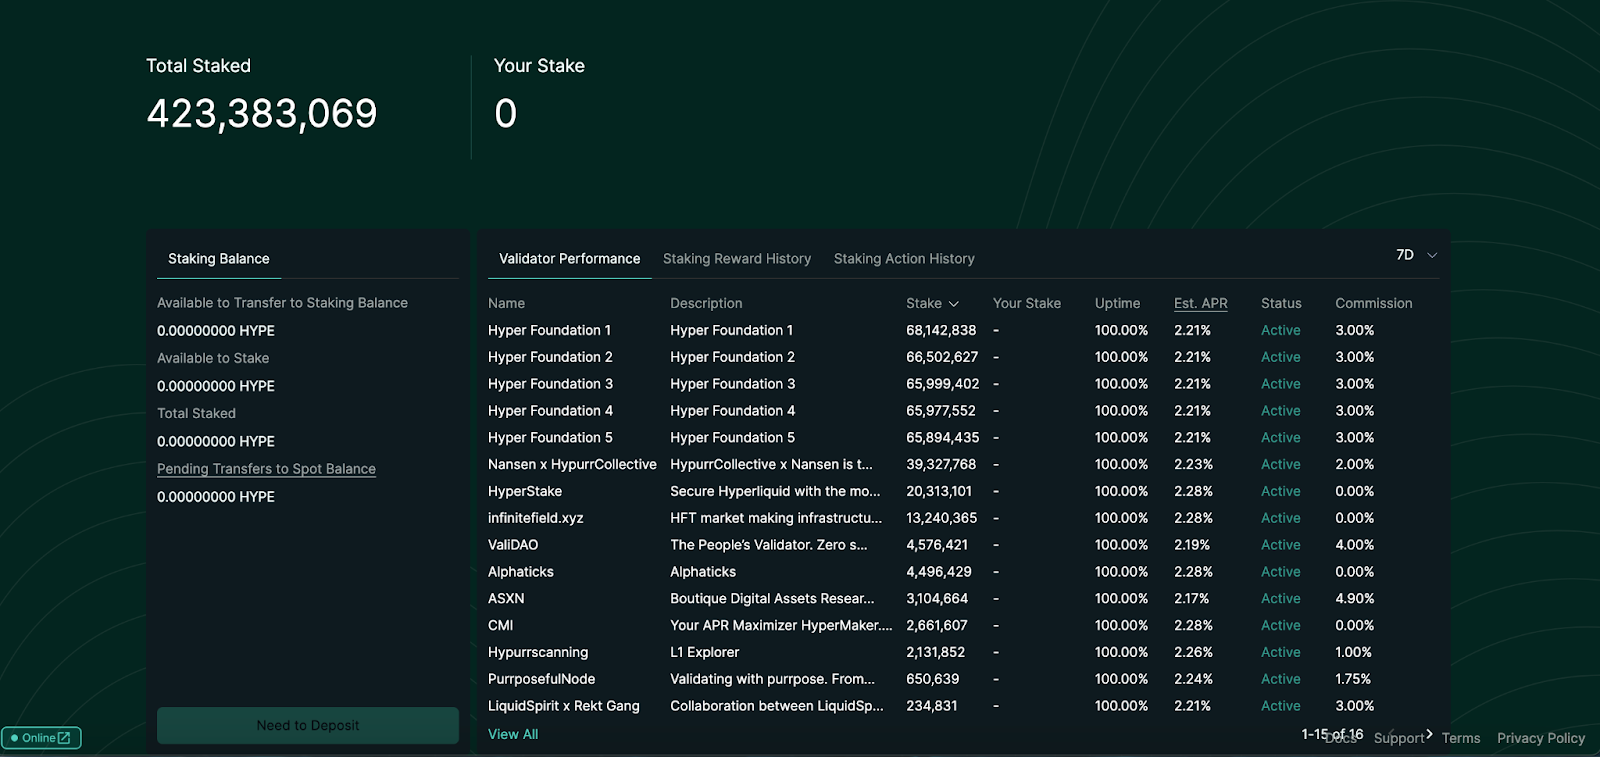Click the 20,313,101 stake value
This screenshot has width=1600, height=757.
click(x=939, y=492)
